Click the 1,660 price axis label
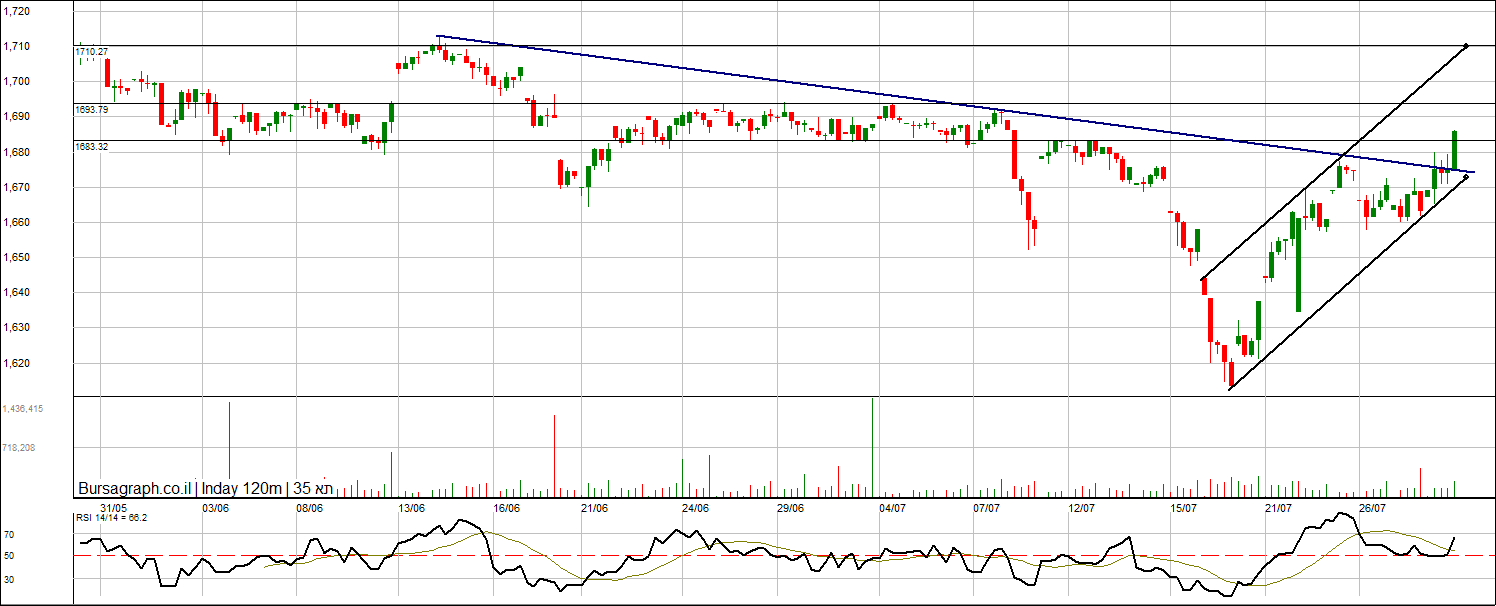Screen dimensions: 1496x606 pyautogui.click(x=17, y=222)
